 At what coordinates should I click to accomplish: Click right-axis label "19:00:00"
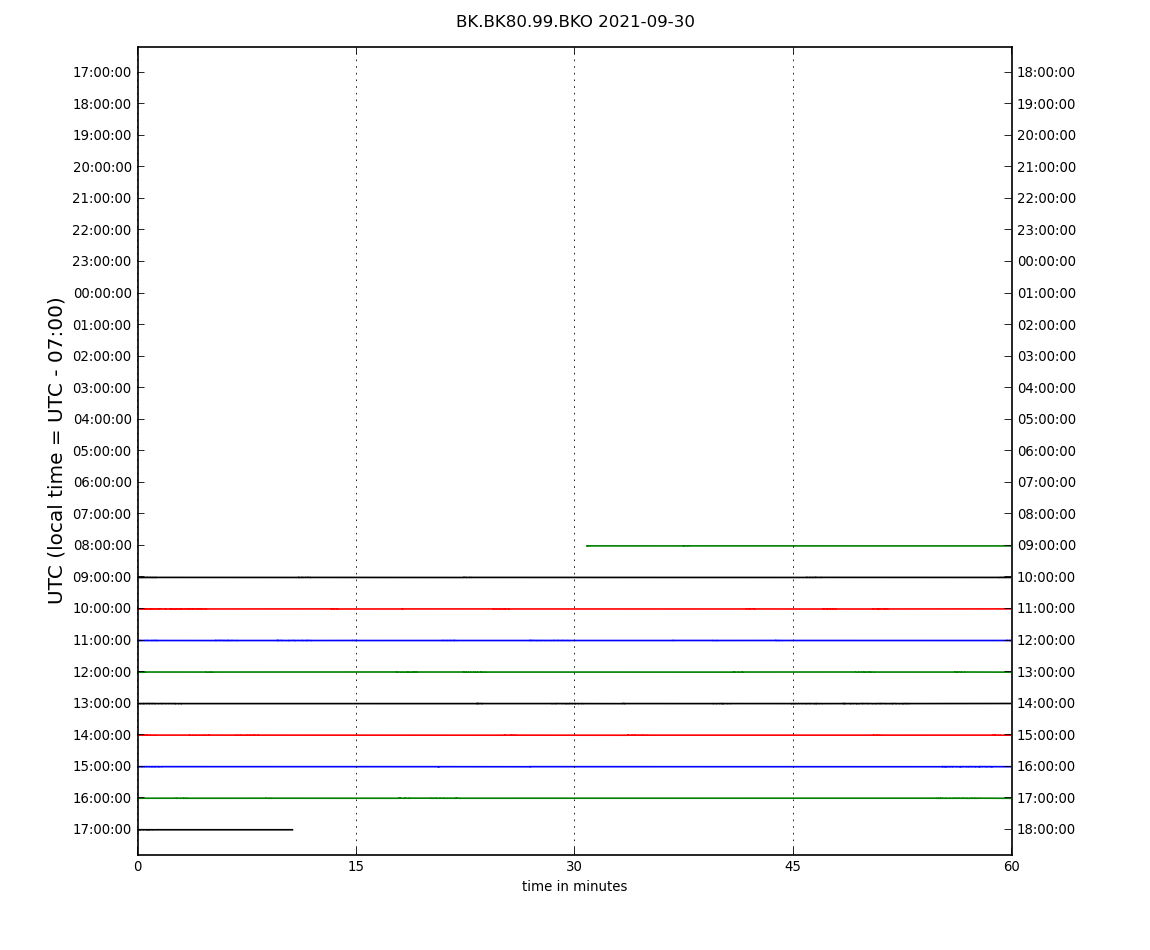point(1047,104)
